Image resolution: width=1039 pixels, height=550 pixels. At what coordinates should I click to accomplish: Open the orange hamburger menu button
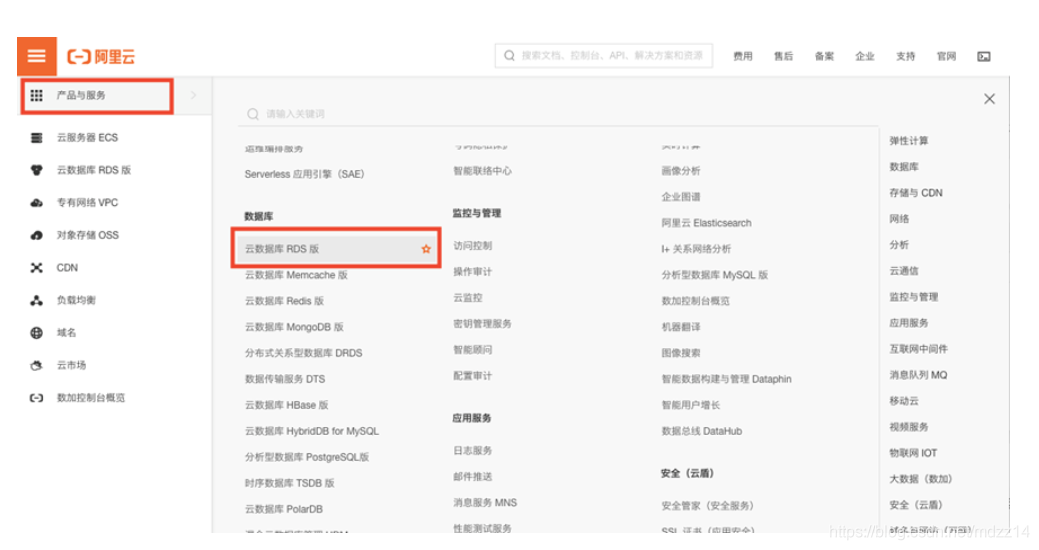click(36, 56)
